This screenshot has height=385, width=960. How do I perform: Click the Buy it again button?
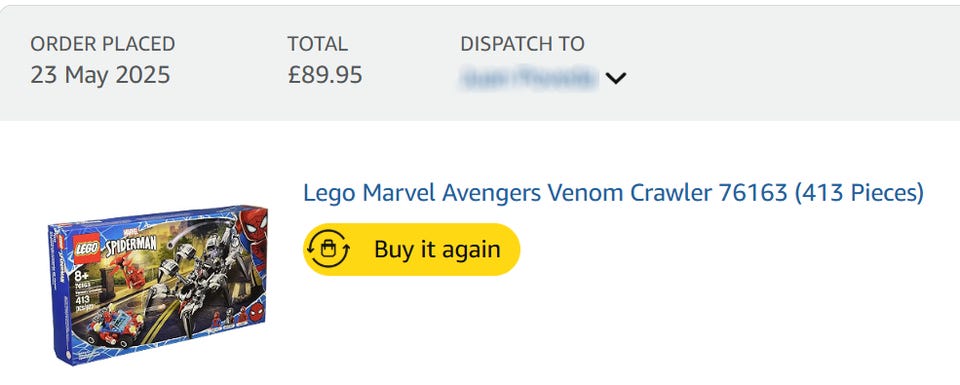pyautogui.click(x=411, y=250)
